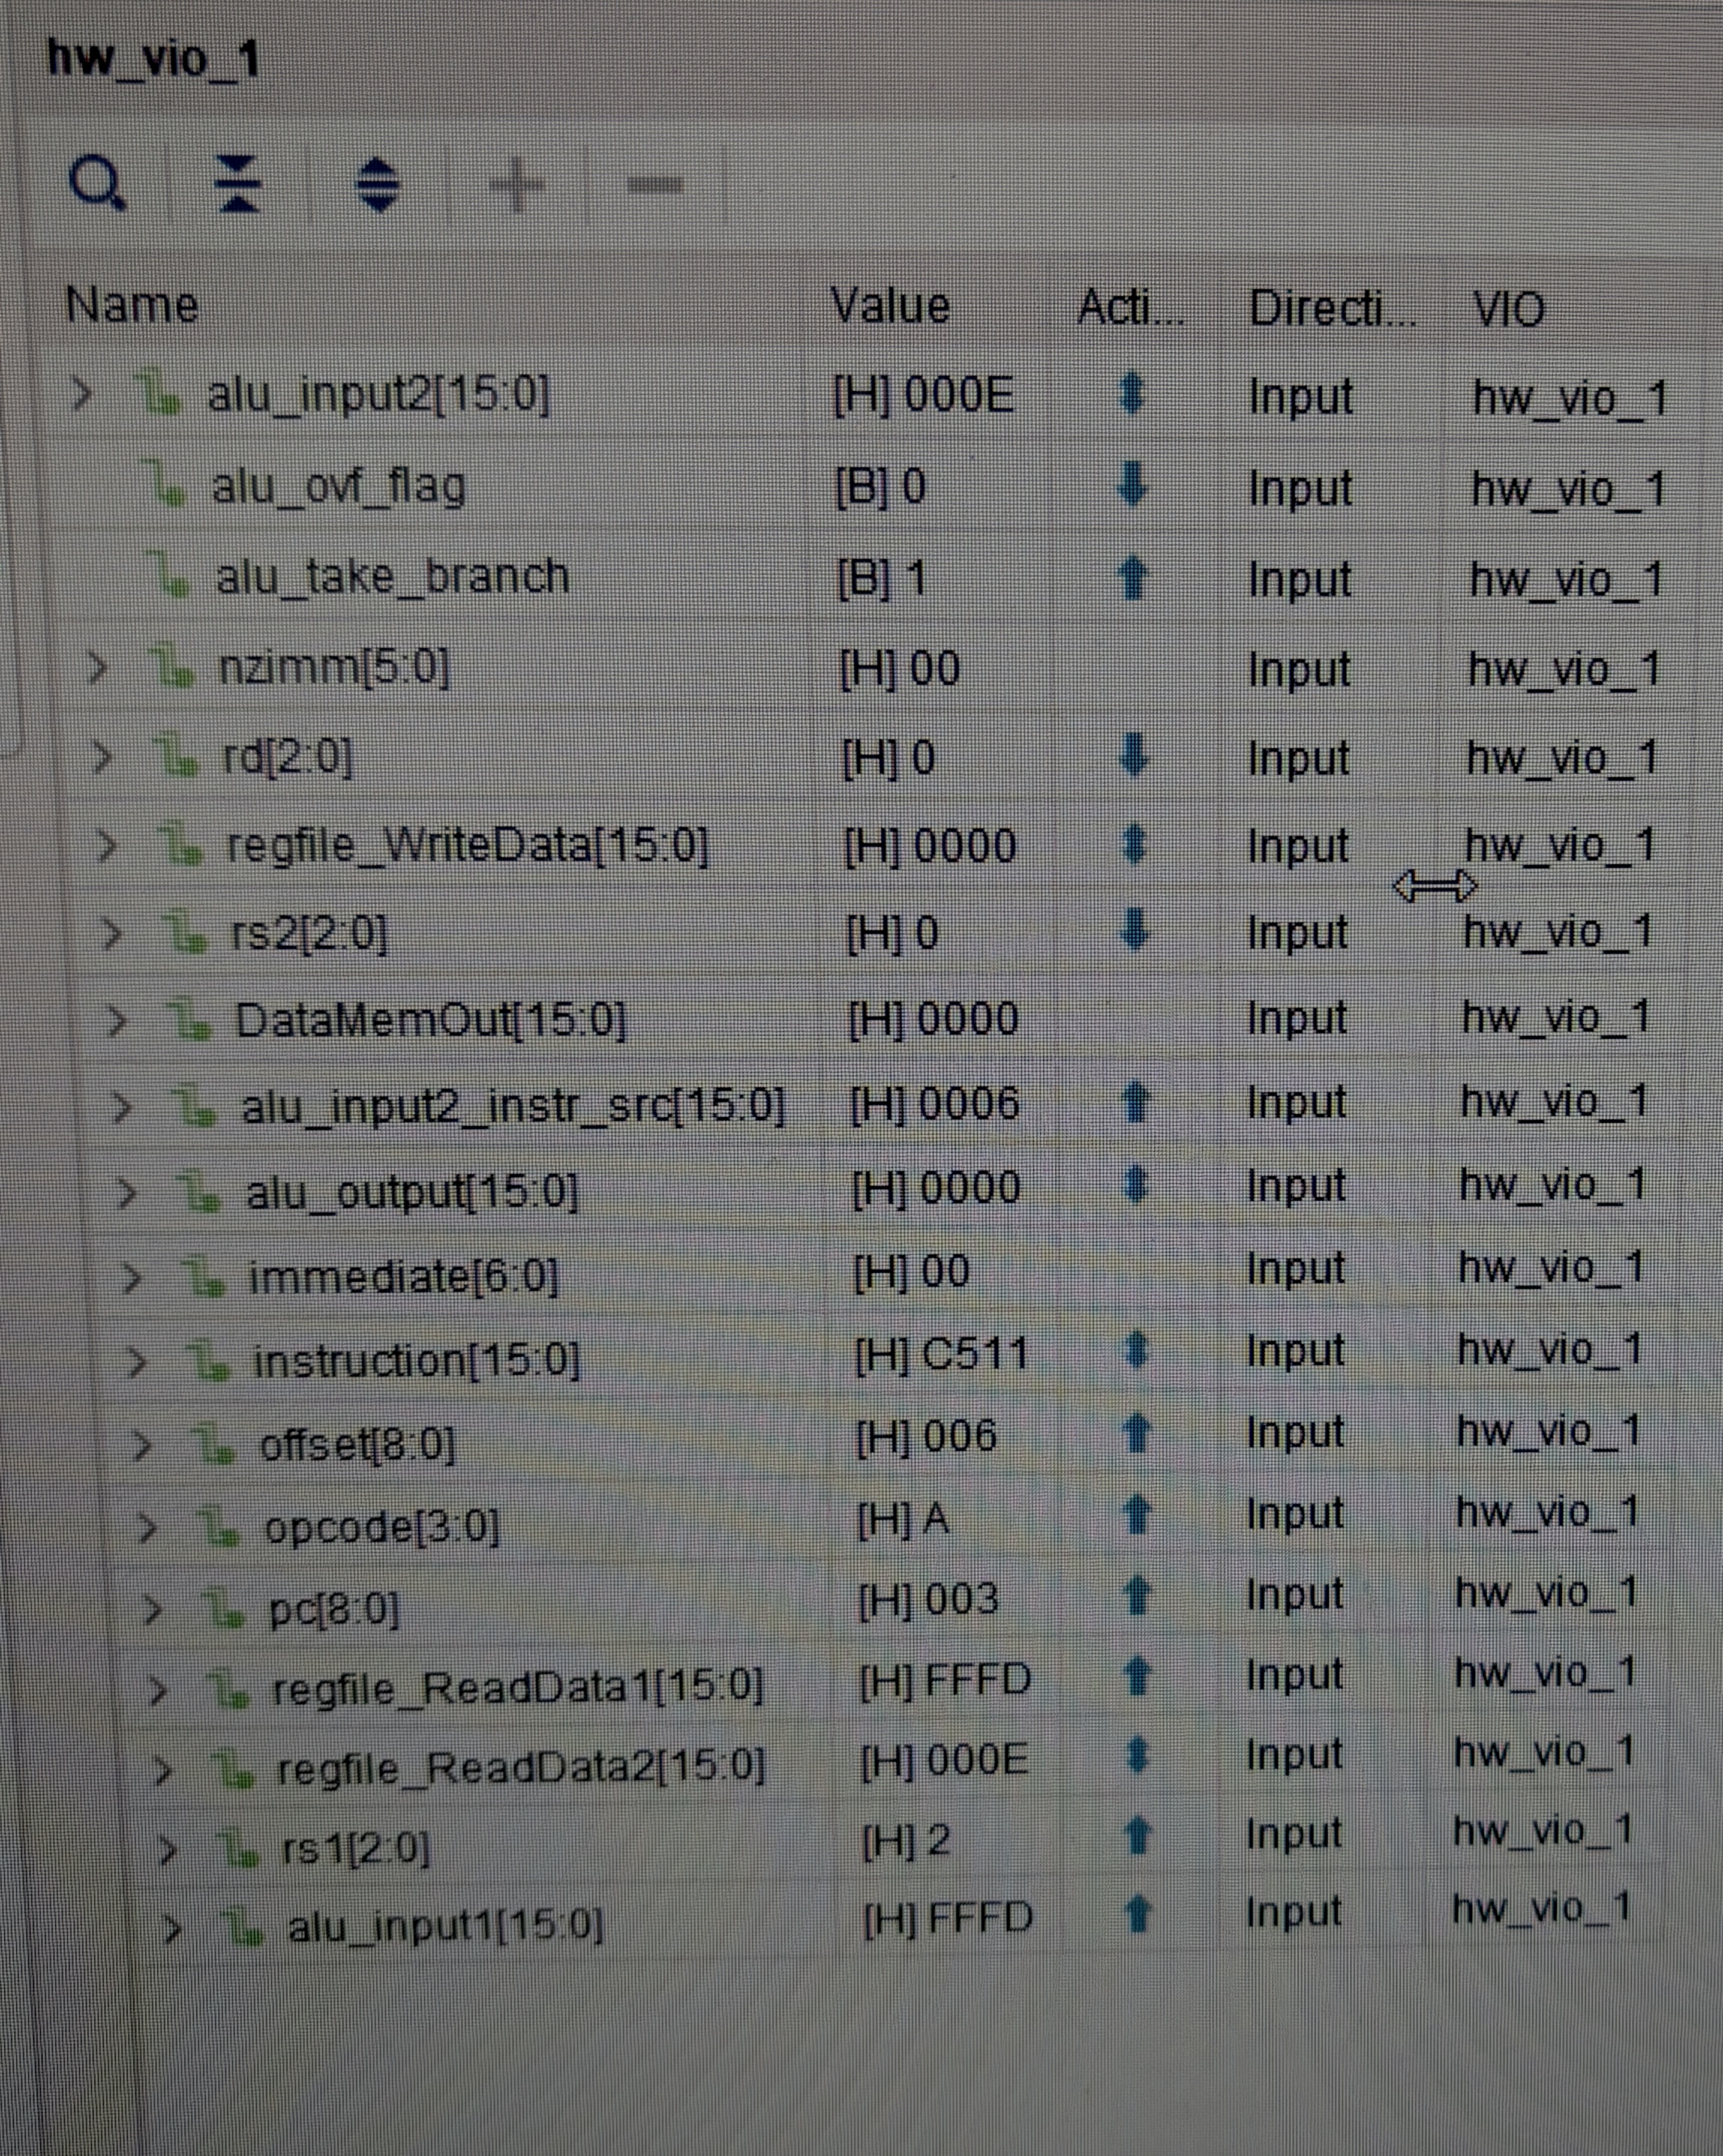This screenshot has height=2156, width=1723.
Task: Select the DataMemOut[15:0] row
Action: pyautogui.click(x=431, y=1021)
